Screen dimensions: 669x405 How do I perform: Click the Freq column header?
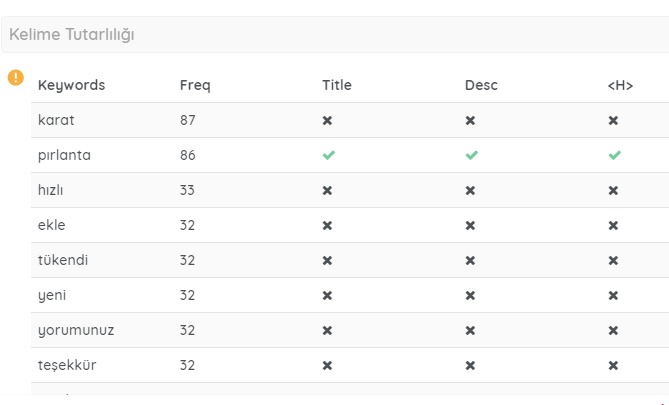pyautogui.click(x=195, y=85)
